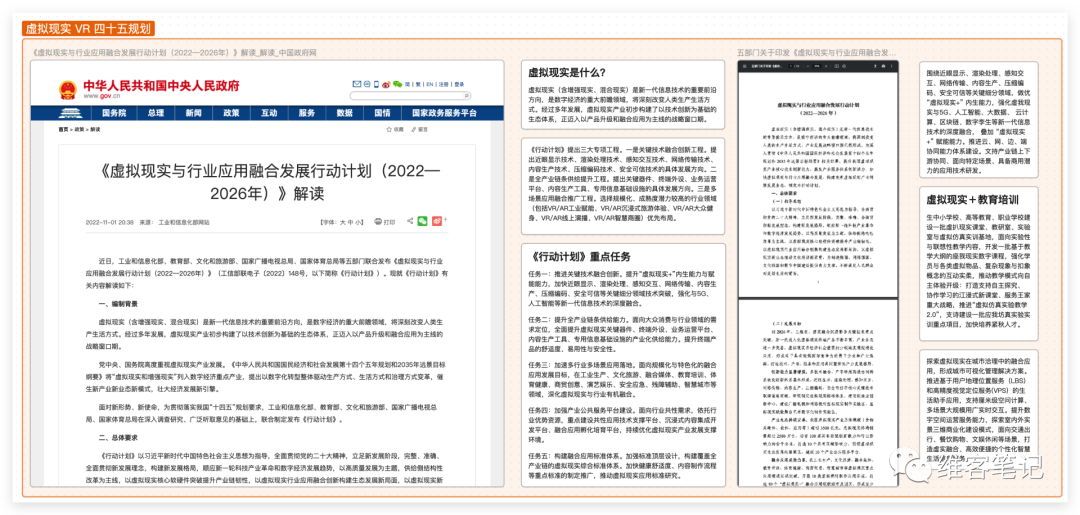Select the note card starting 围绕近眼显示
Image resolution: width=1080 pixels, height=515 pixels.
click(978, 119)
